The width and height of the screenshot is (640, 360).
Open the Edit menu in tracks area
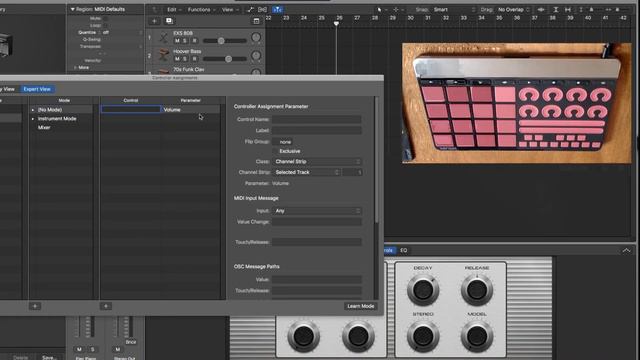pyautogui.click(x=173, y=9)
